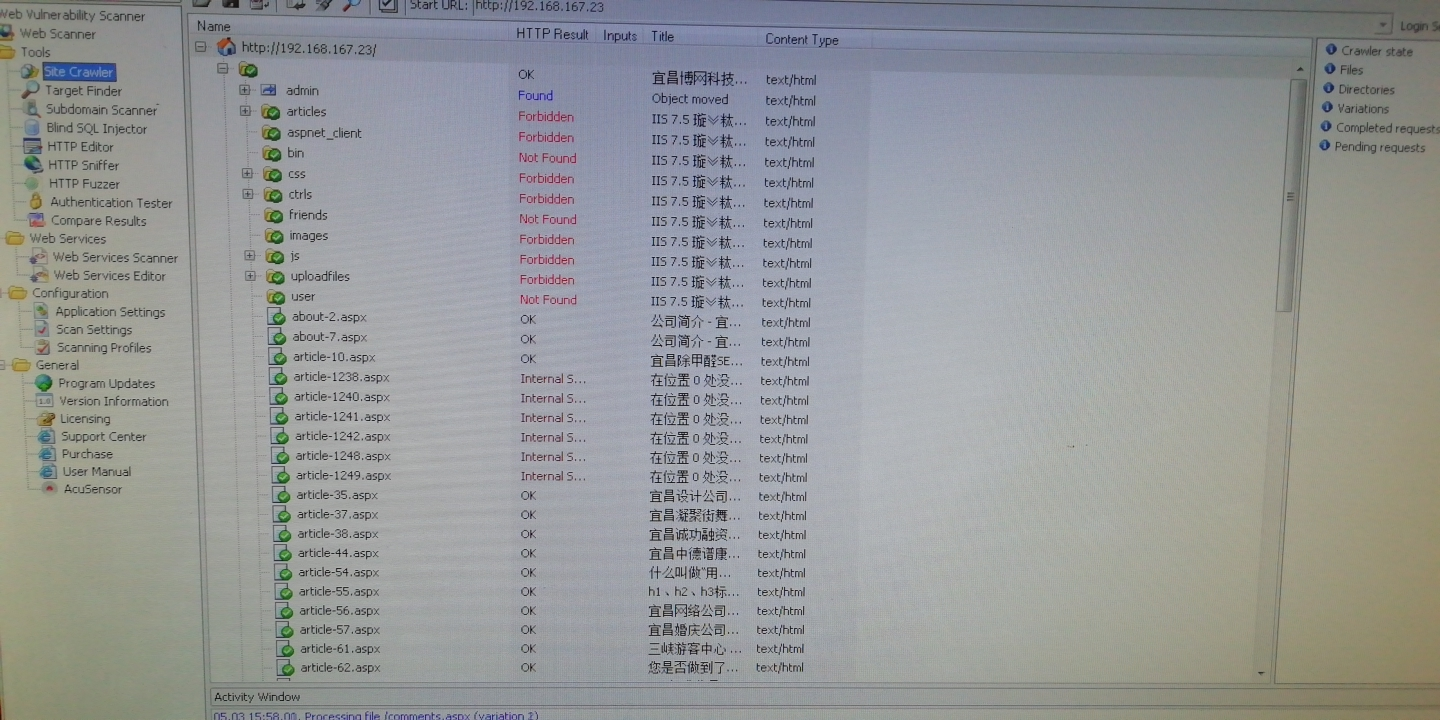This screenshot has height=720, width=1440.
Task: Click the User Manual browser icon
Action: 48,471
